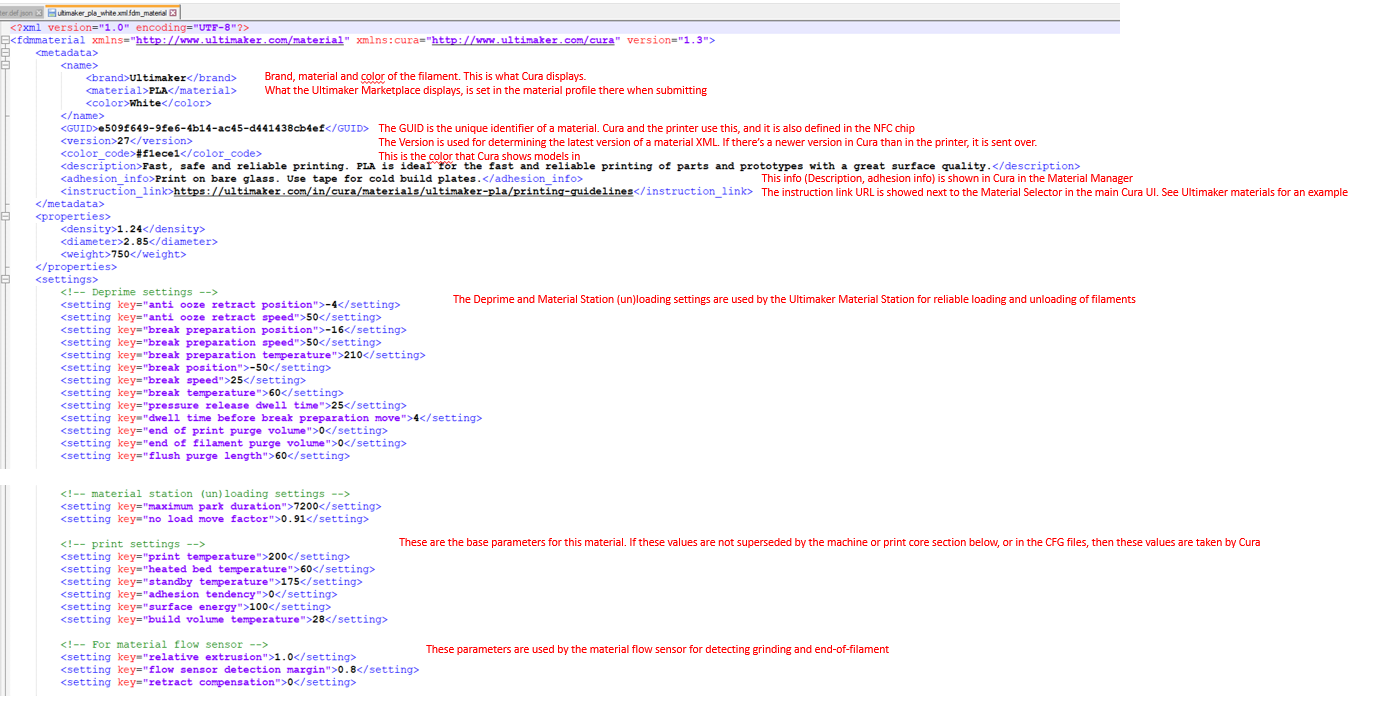
Task: Click the print temperature value 200
Action: 278,556
